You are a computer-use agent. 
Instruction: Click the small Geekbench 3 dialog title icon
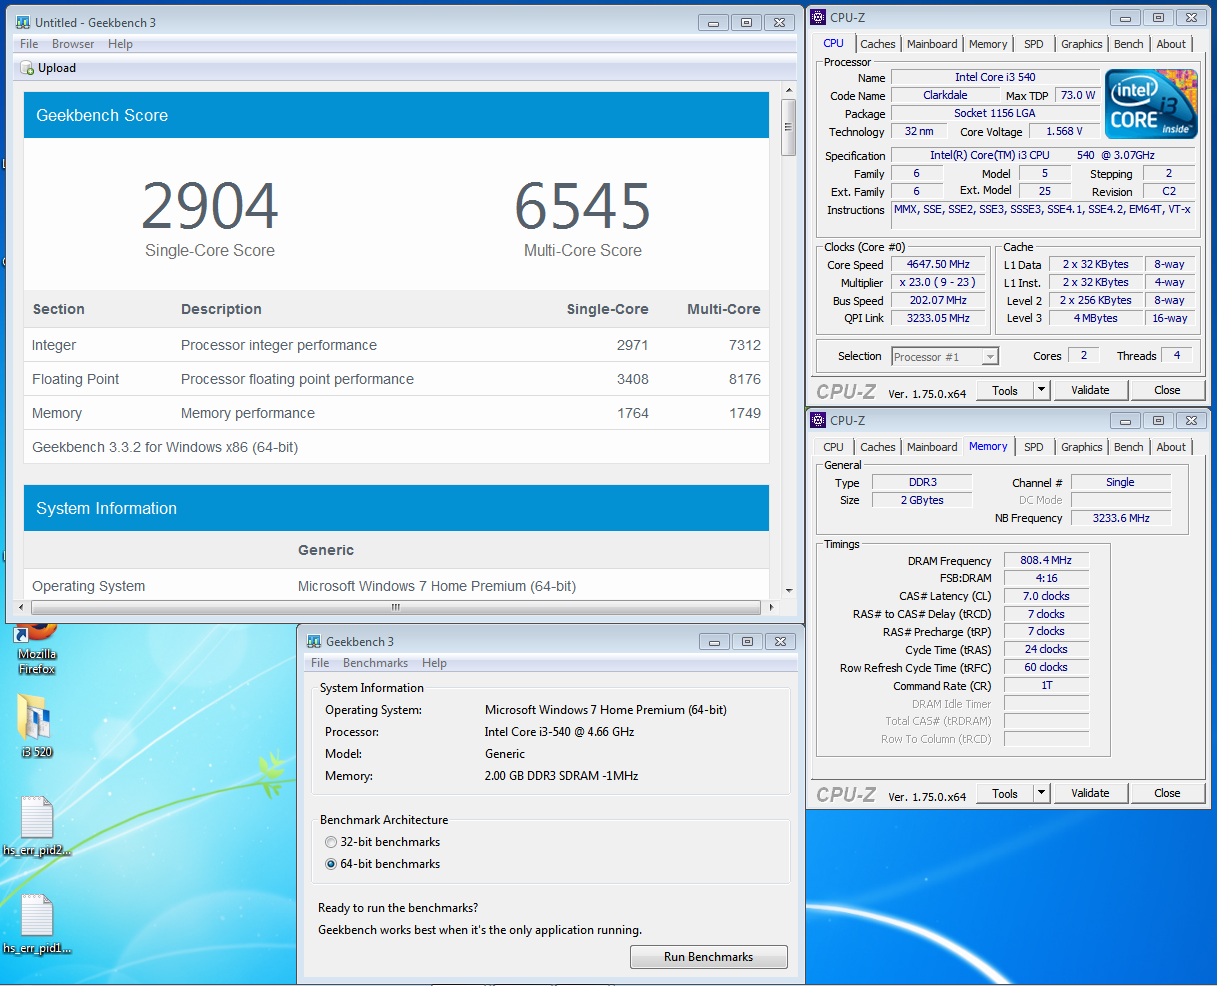pyautogui.click(x=314, y=641)
